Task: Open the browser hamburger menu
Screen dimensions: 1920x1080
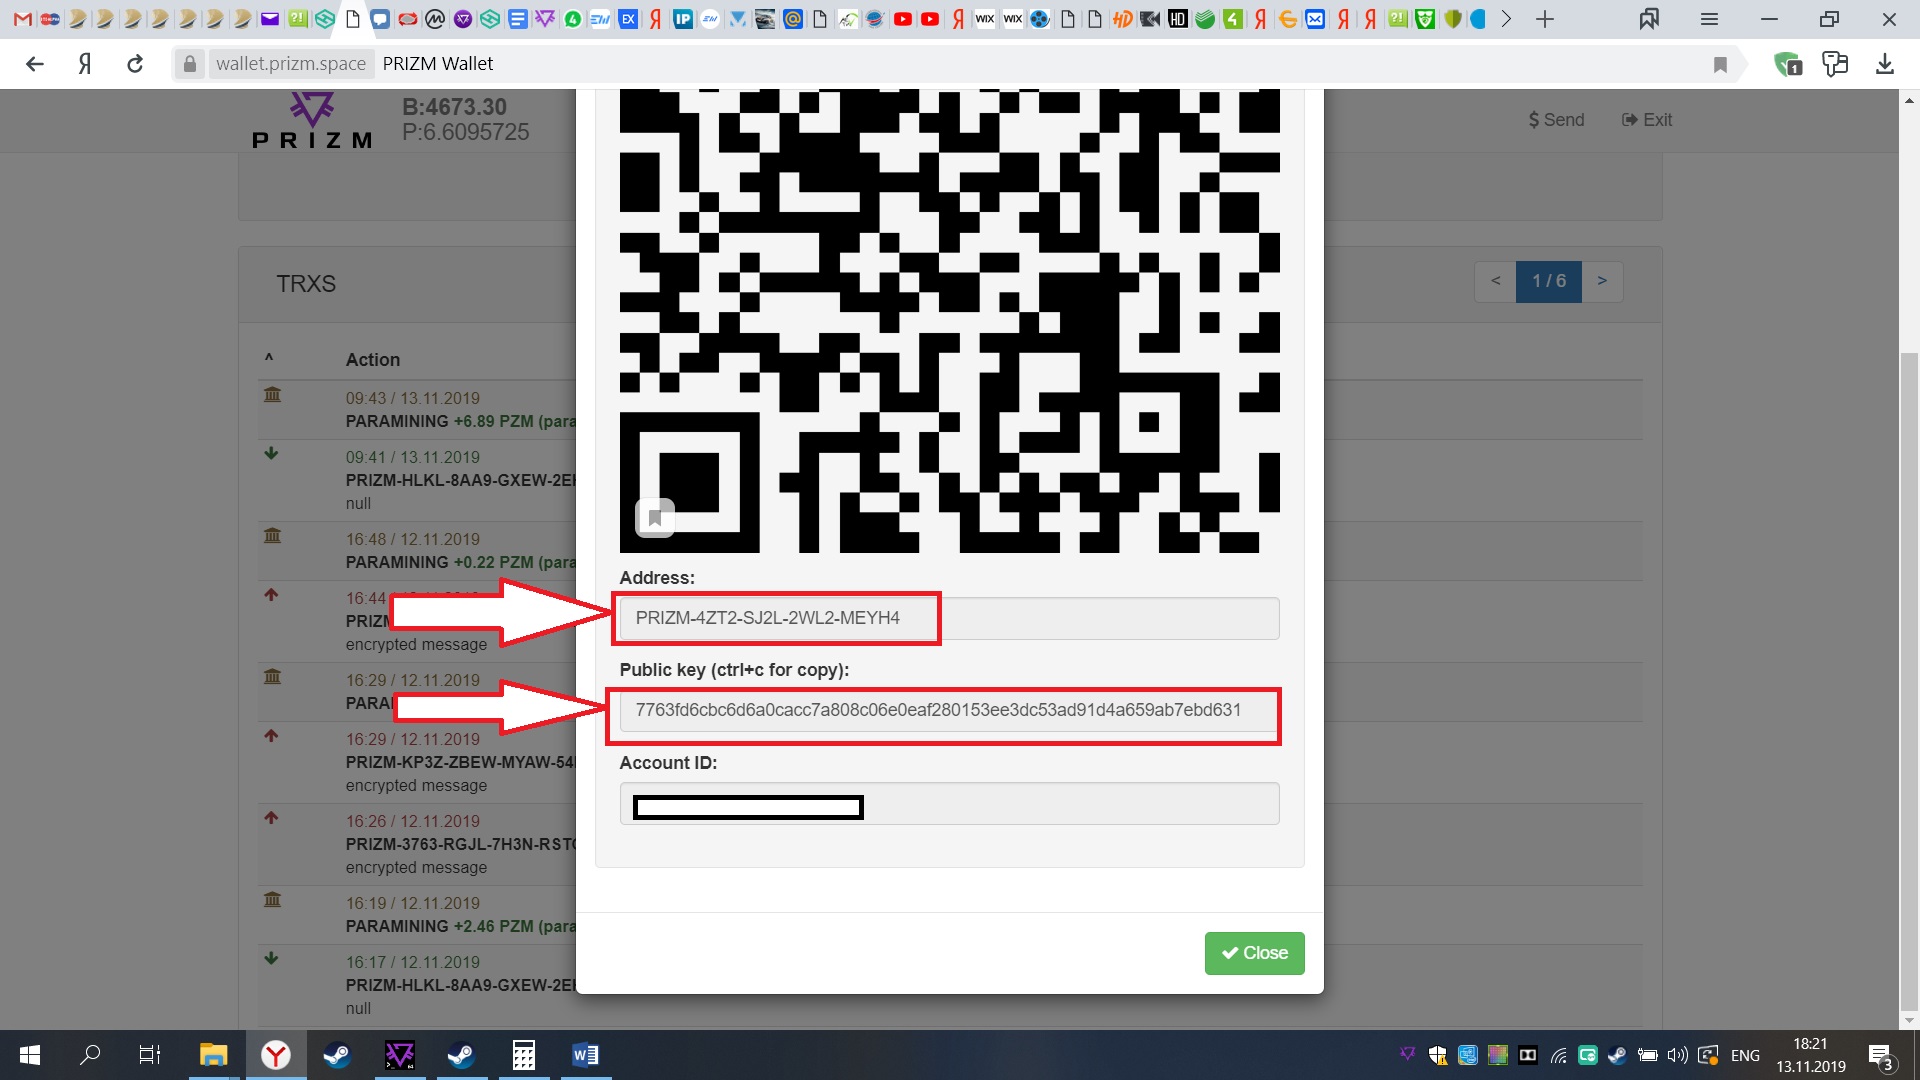Action: (1709, 19)
